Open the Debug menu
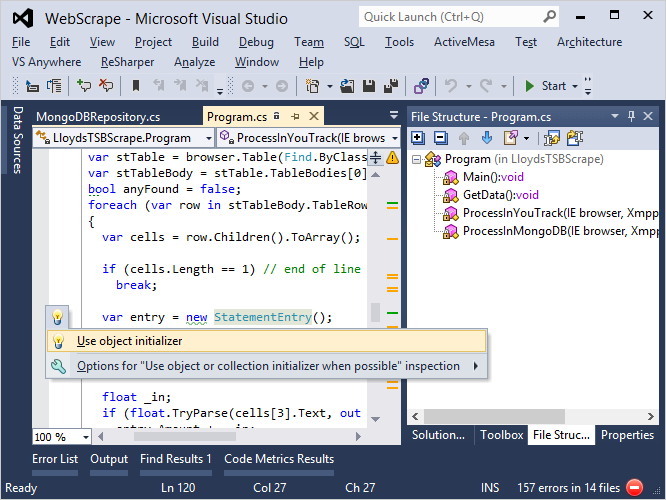Image resolution: width=666 pixels, height=500 pixels. pyautogui.click(x=256, y=42)
